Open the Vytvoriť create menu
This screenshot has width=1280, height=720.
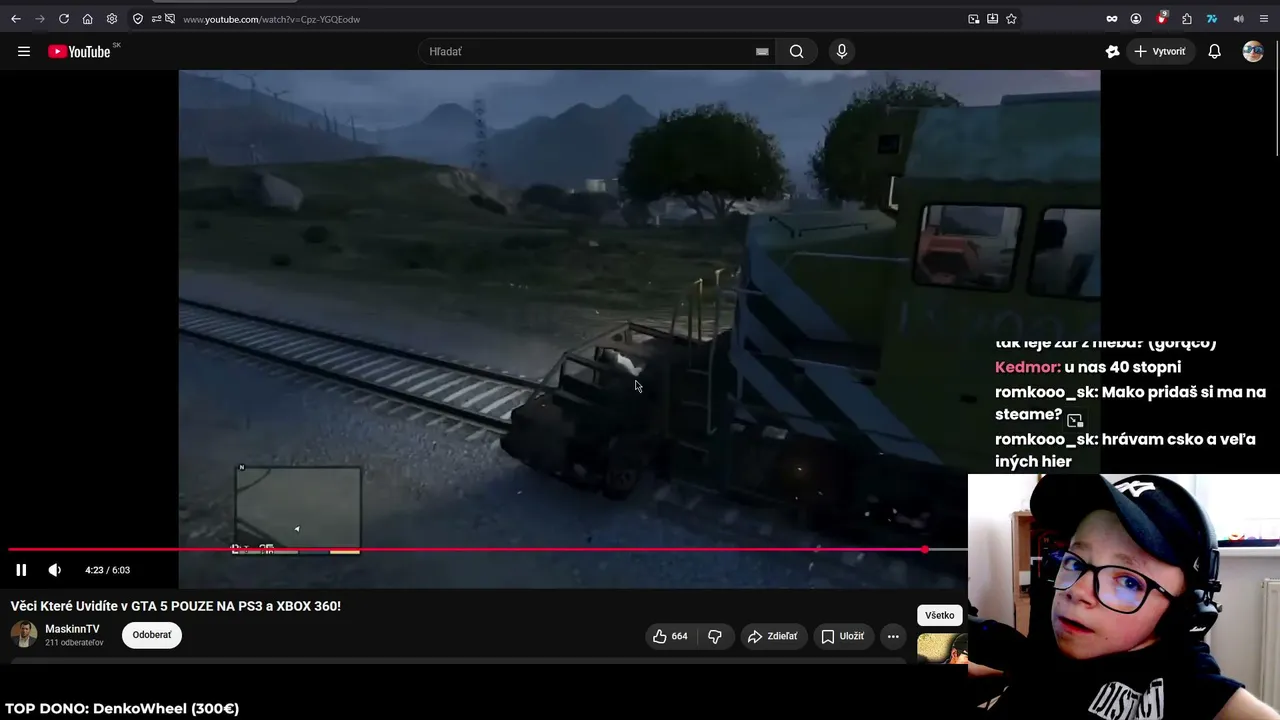pos(1160,52)
